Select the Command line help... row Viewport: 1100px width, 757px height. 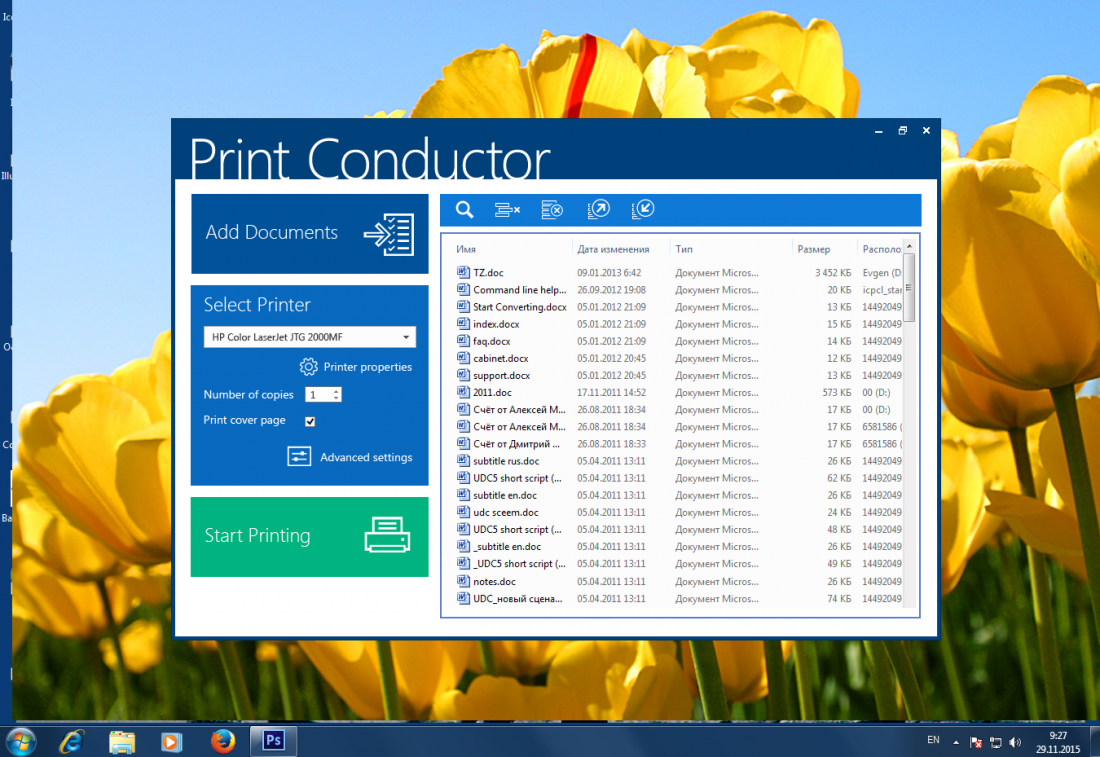tap(678, 290)
